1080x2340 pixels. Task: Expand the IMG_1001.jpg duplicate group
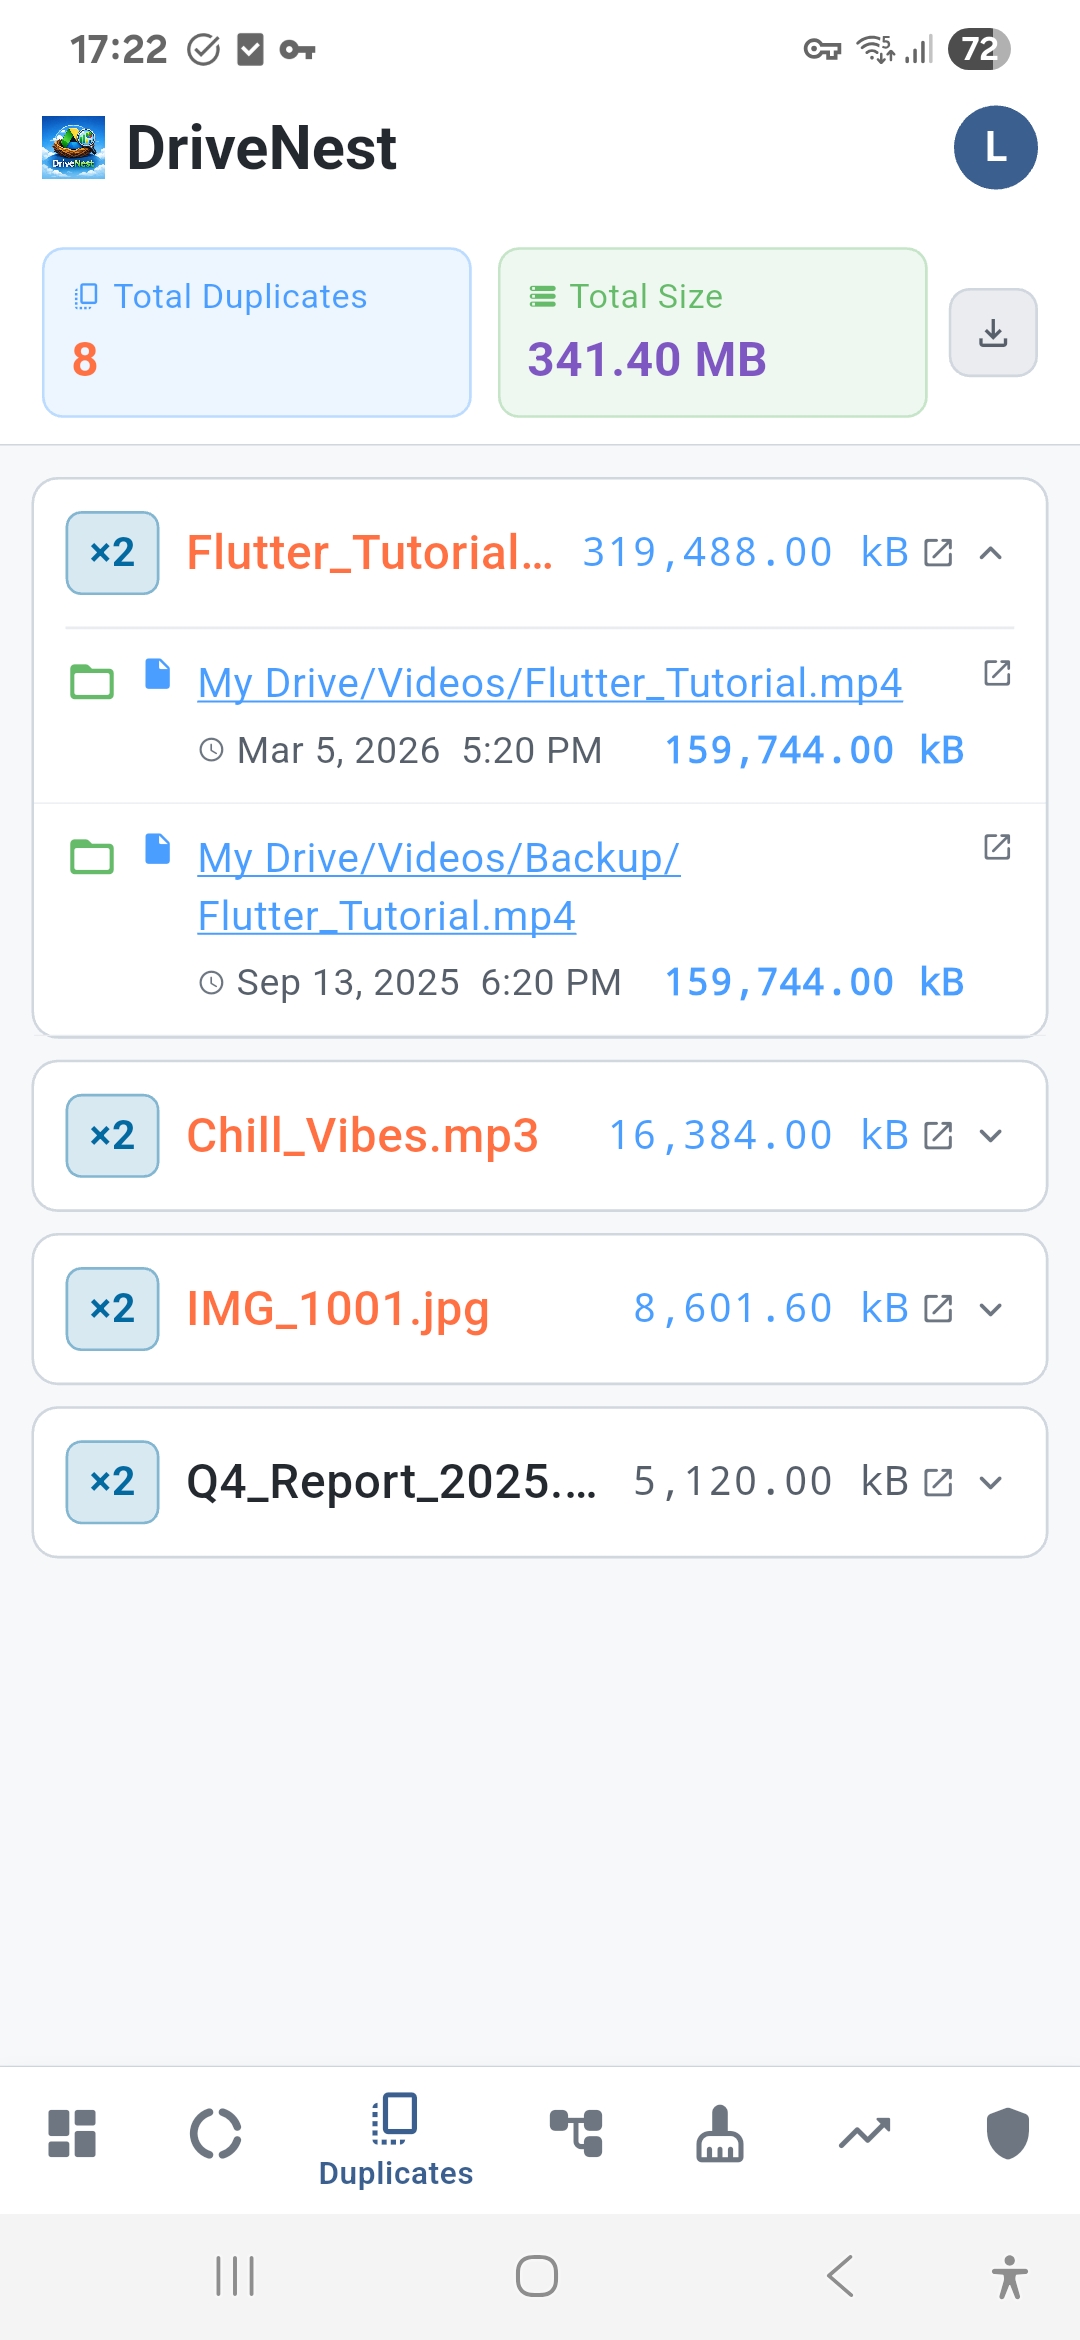(990, 1309)
